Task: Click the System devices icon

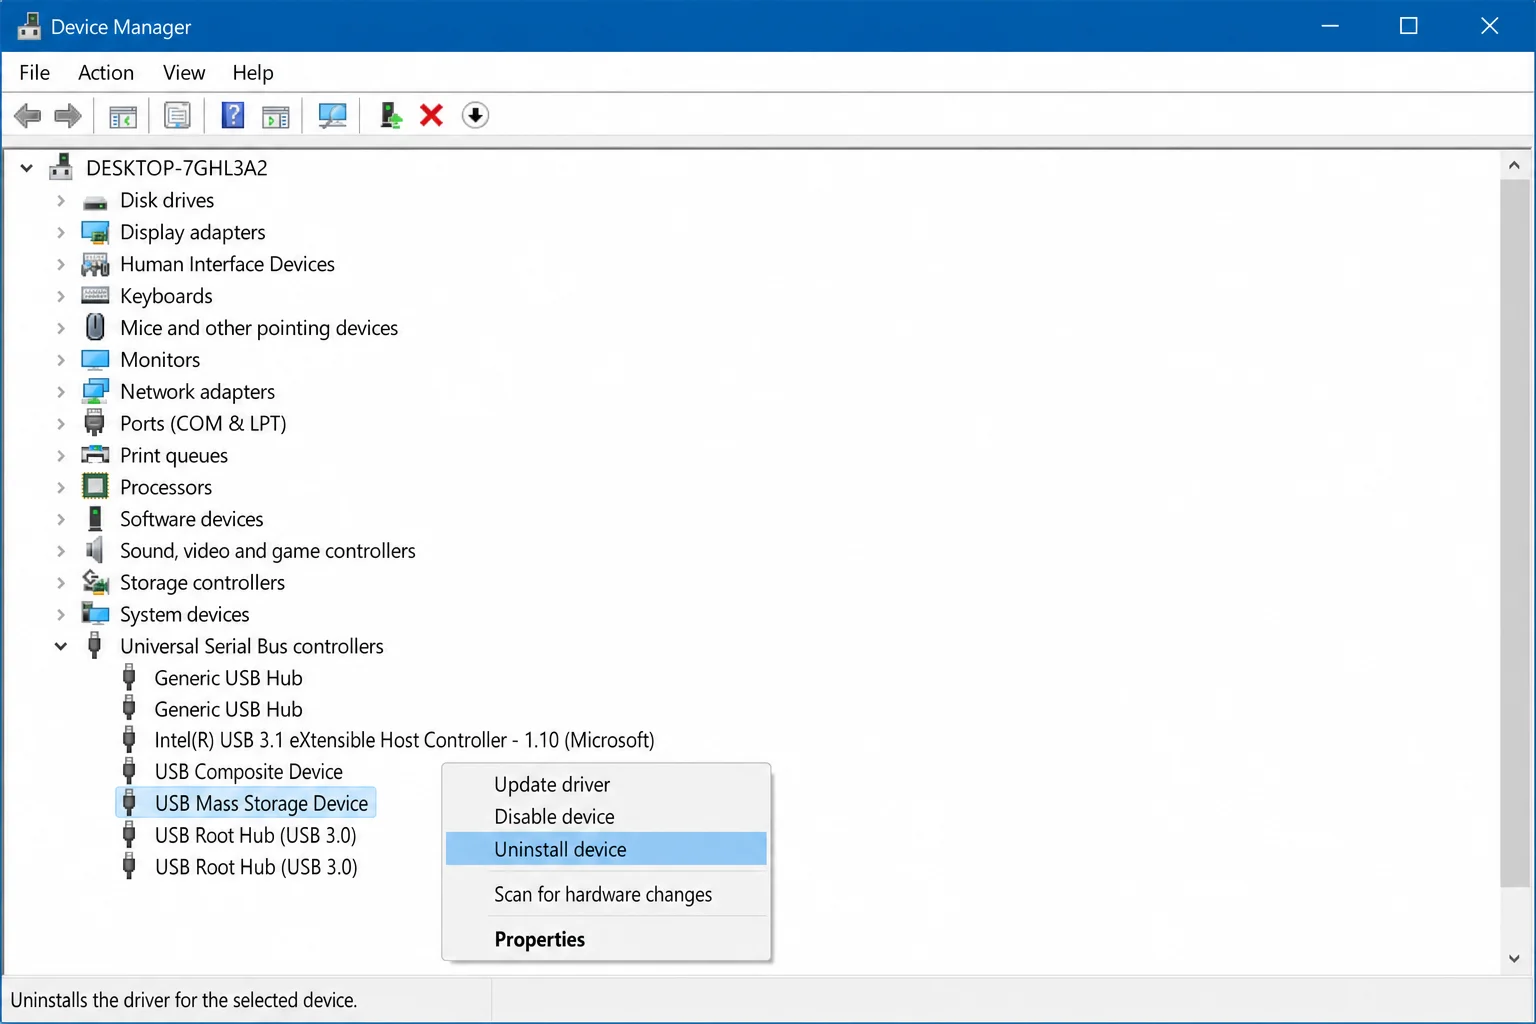Action: click(x=95, y=614)
